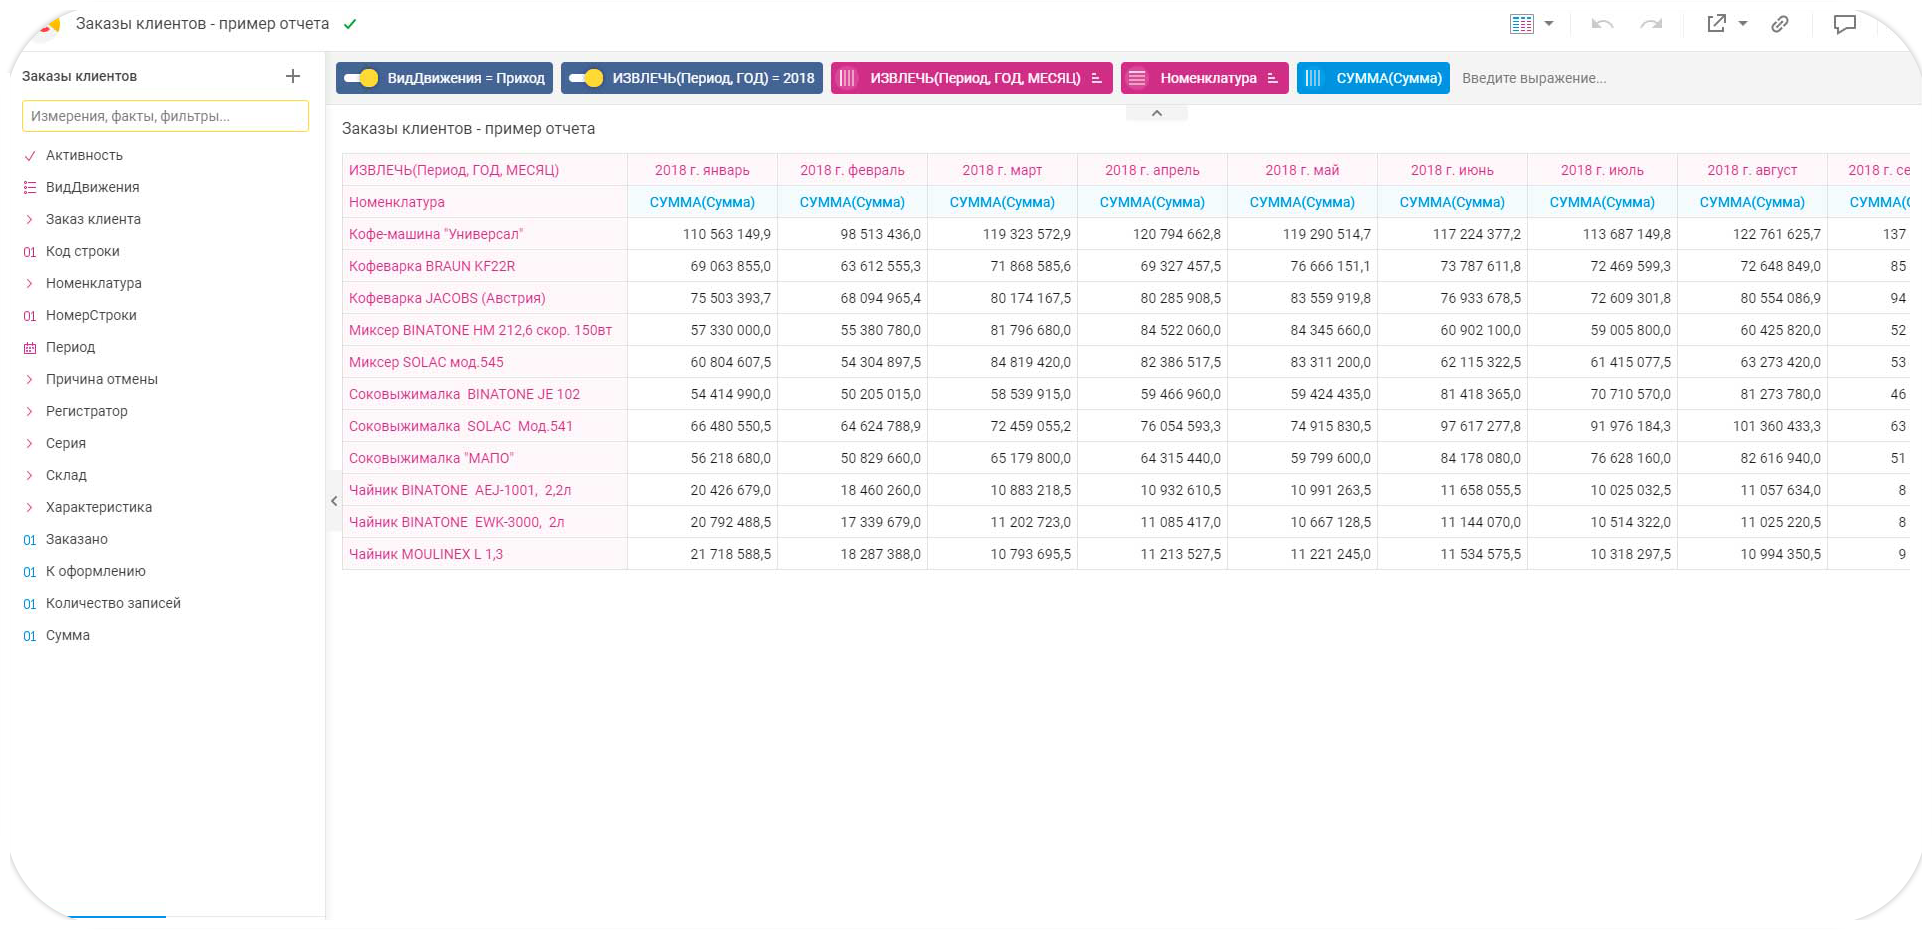This screenshot has height=930, width=1932.
Task: Click the СУММА(Сумма) blue chip
Action: (x=1373, y=78)
